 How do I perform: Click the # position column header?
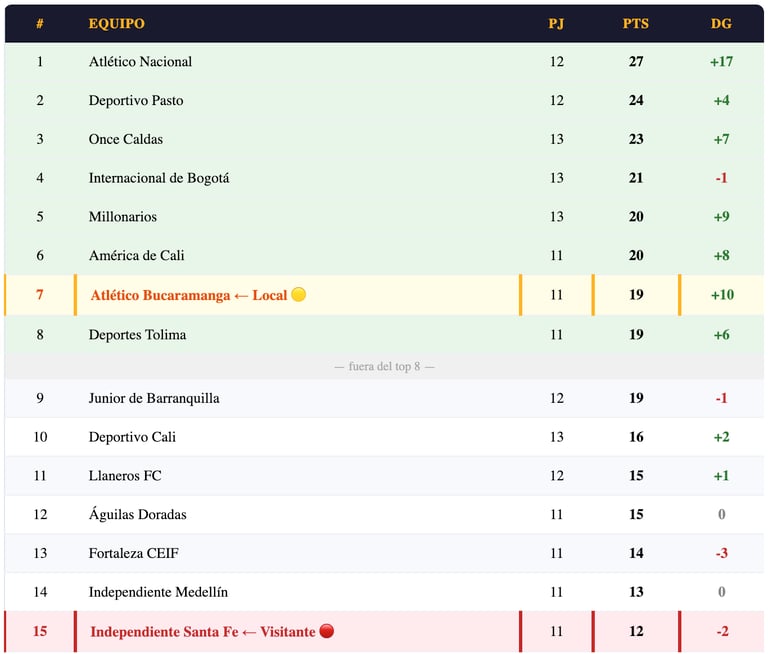click(x=40, y=23)
